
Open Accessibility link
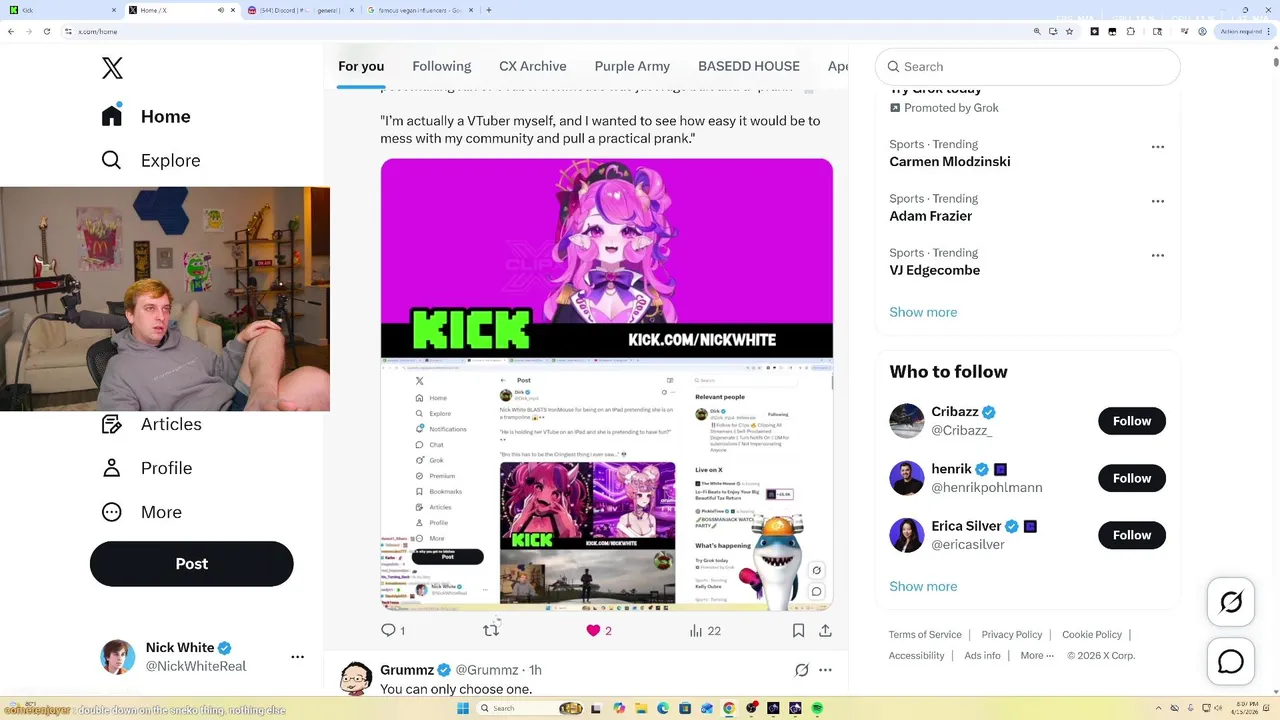tap(916, 656)
